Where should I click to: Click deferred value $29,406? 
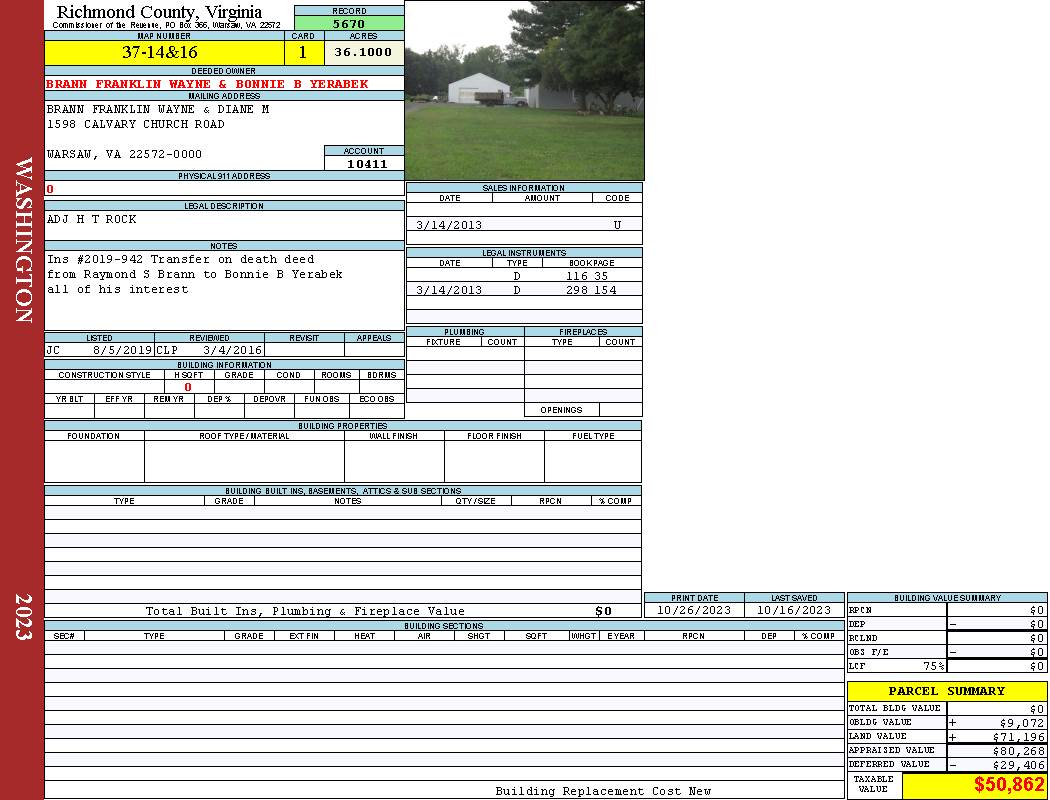click(x=1019, y=765)
